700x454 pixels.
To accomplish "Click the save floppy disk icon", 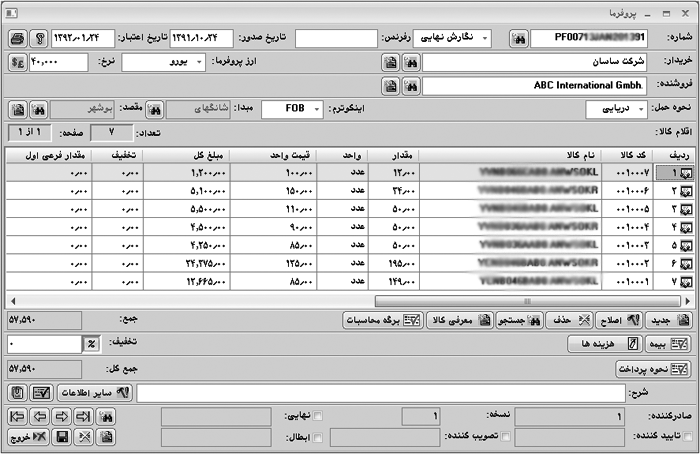I will coord(63,437).
